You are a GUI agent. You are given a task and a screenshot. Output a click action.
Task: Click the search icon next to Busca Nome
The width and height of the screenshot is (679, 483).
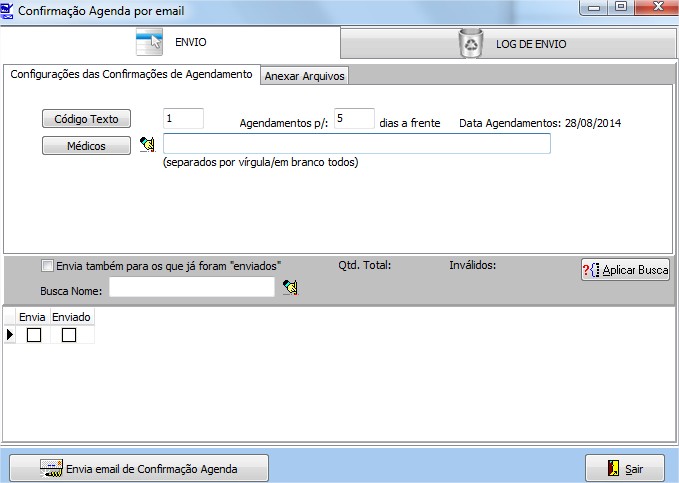pyautogui.click(x=290, y=288)
